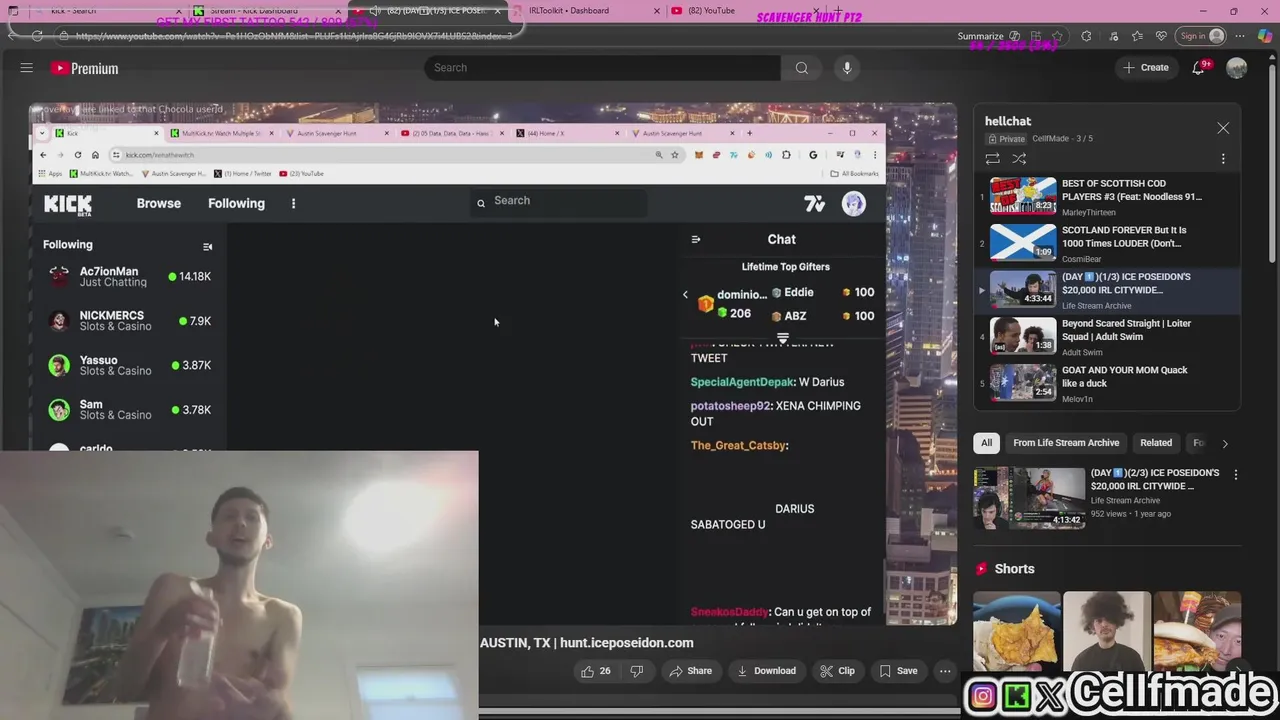
Task: Select the Related filter chip
Action: coord(1156,443)
